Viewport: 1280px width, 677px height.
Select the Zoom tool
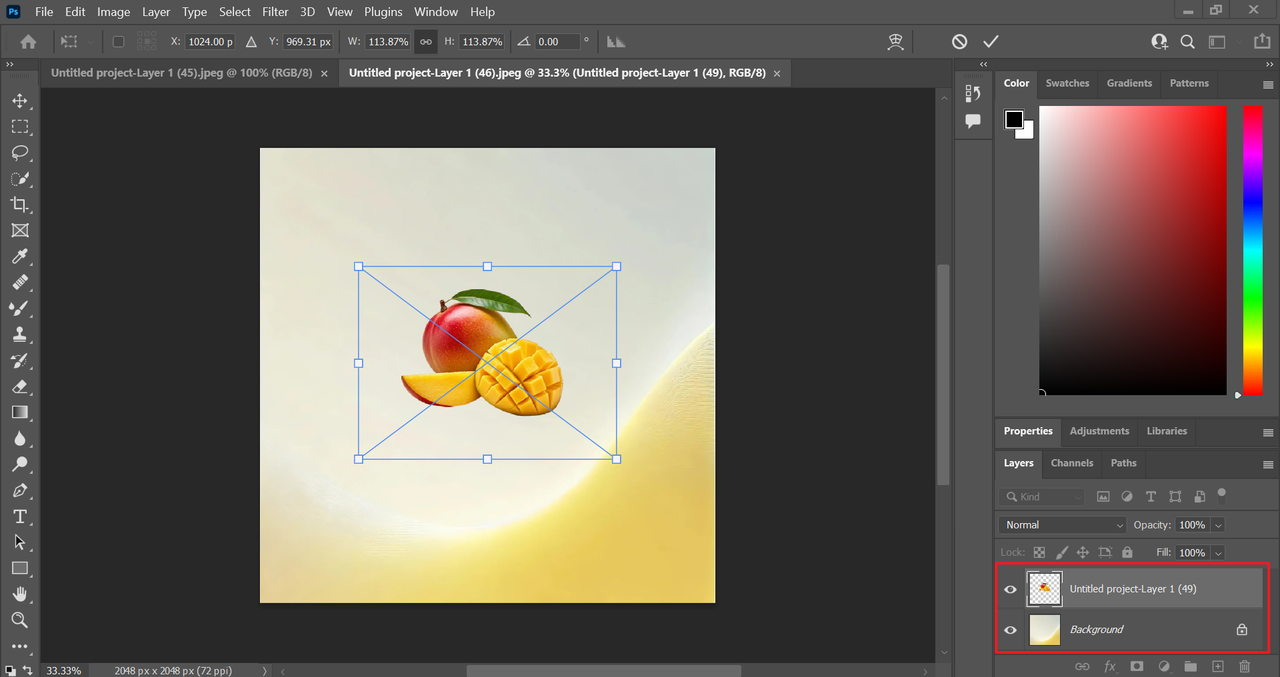(19, 621)
